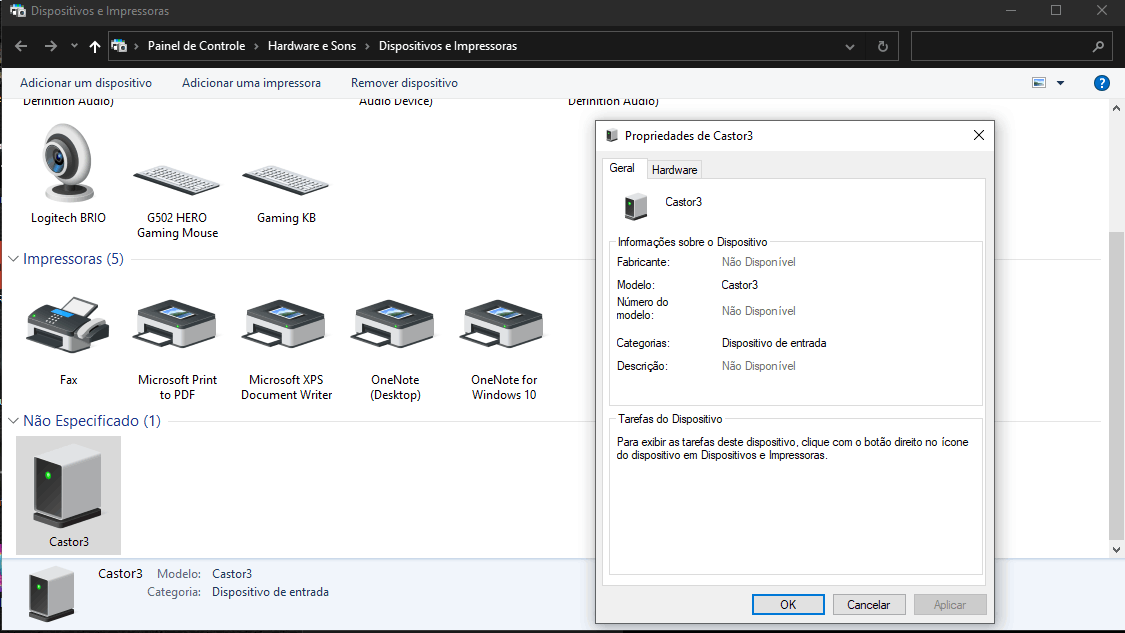Click Dispositivo de entrada in details pane

(270, 592)
